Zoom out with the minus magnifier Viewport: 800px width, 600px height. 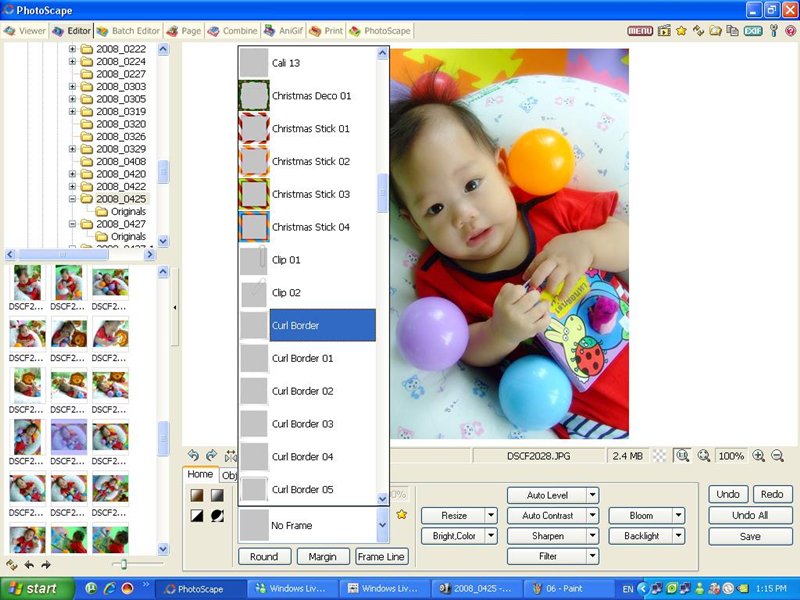tap(778, 456)
